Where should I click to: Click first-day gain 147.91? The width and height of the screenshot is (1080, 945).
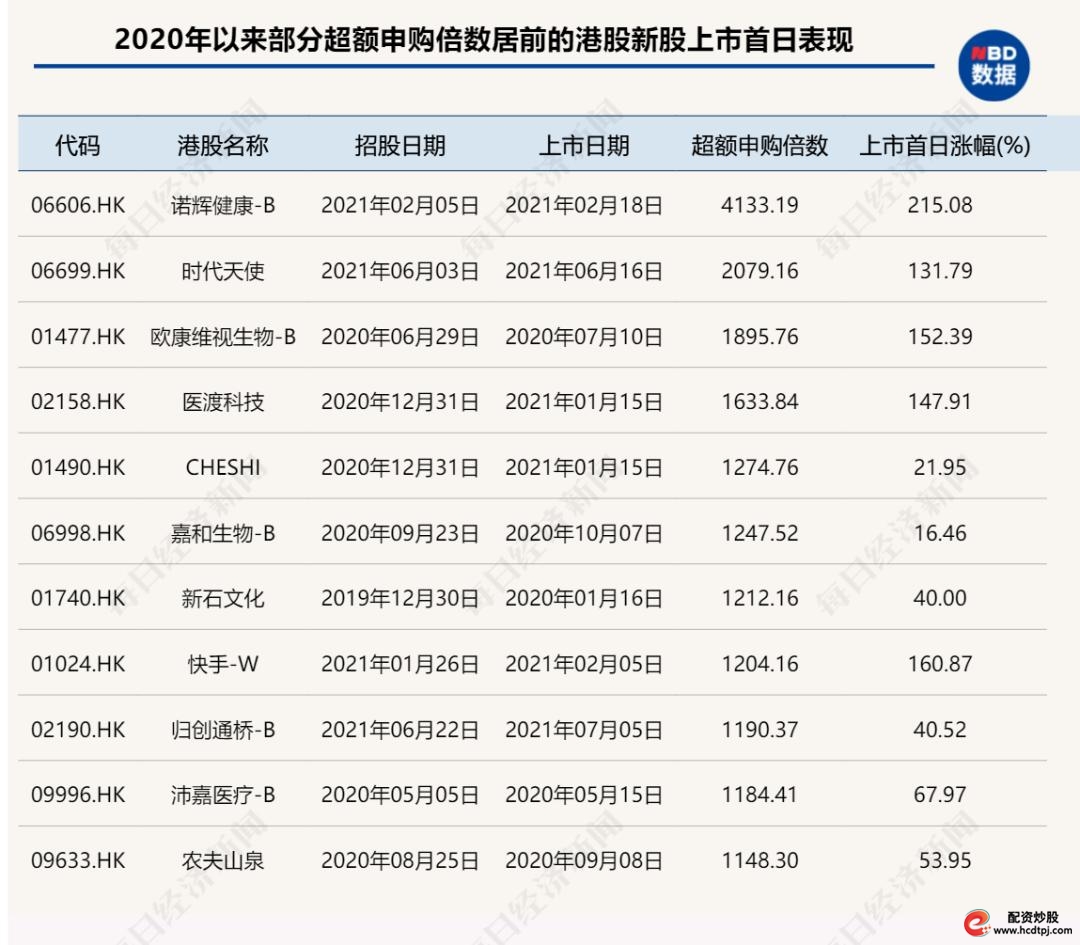(939, 402)
